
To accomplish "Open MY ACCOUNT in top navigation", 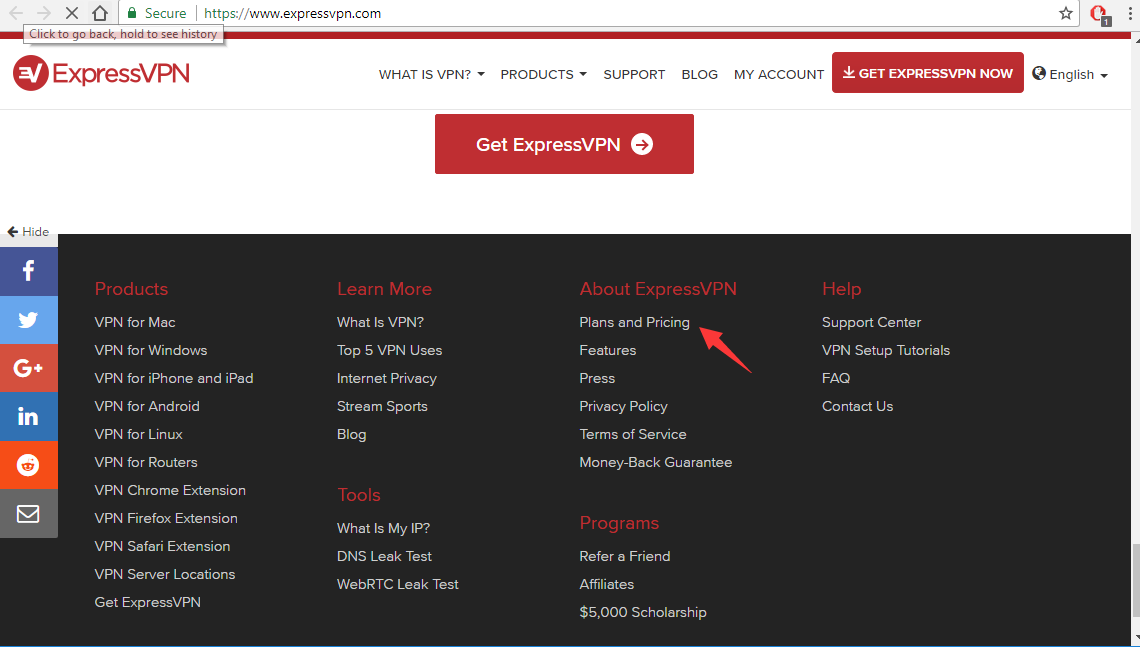I will [x=779, y=74].
